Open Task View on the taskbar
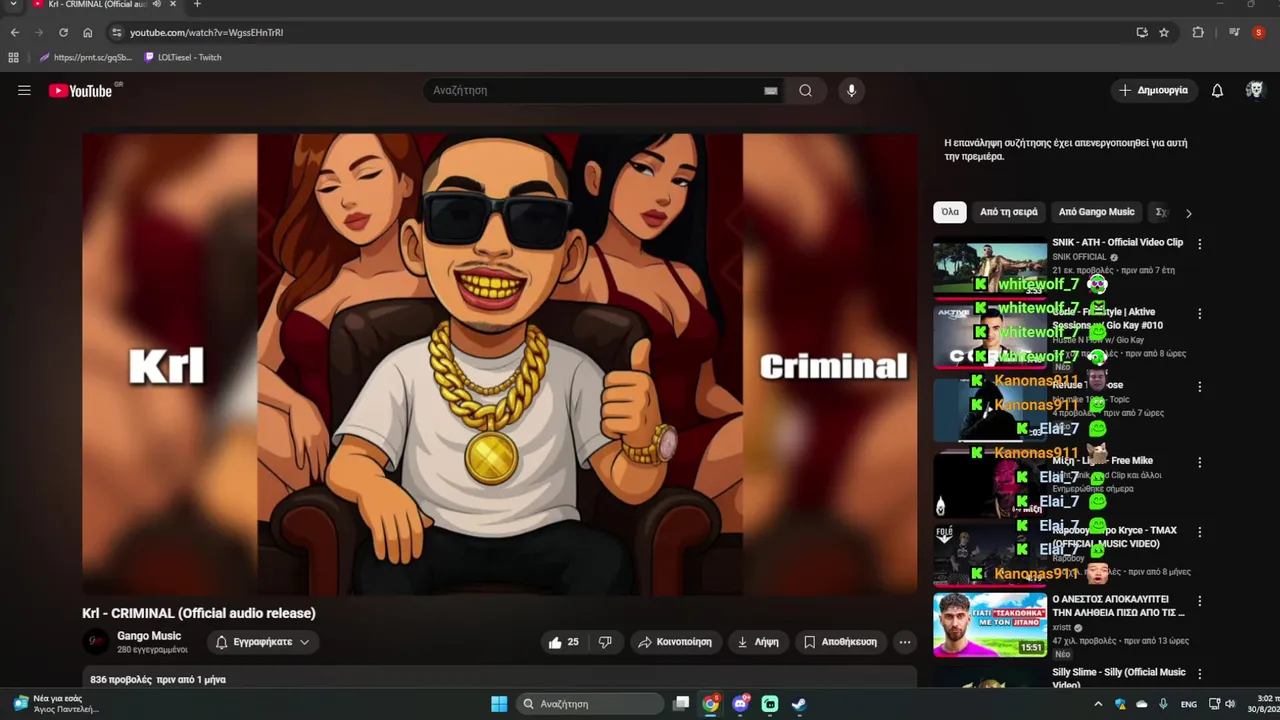1280x720 pixels. pos(681,704)
